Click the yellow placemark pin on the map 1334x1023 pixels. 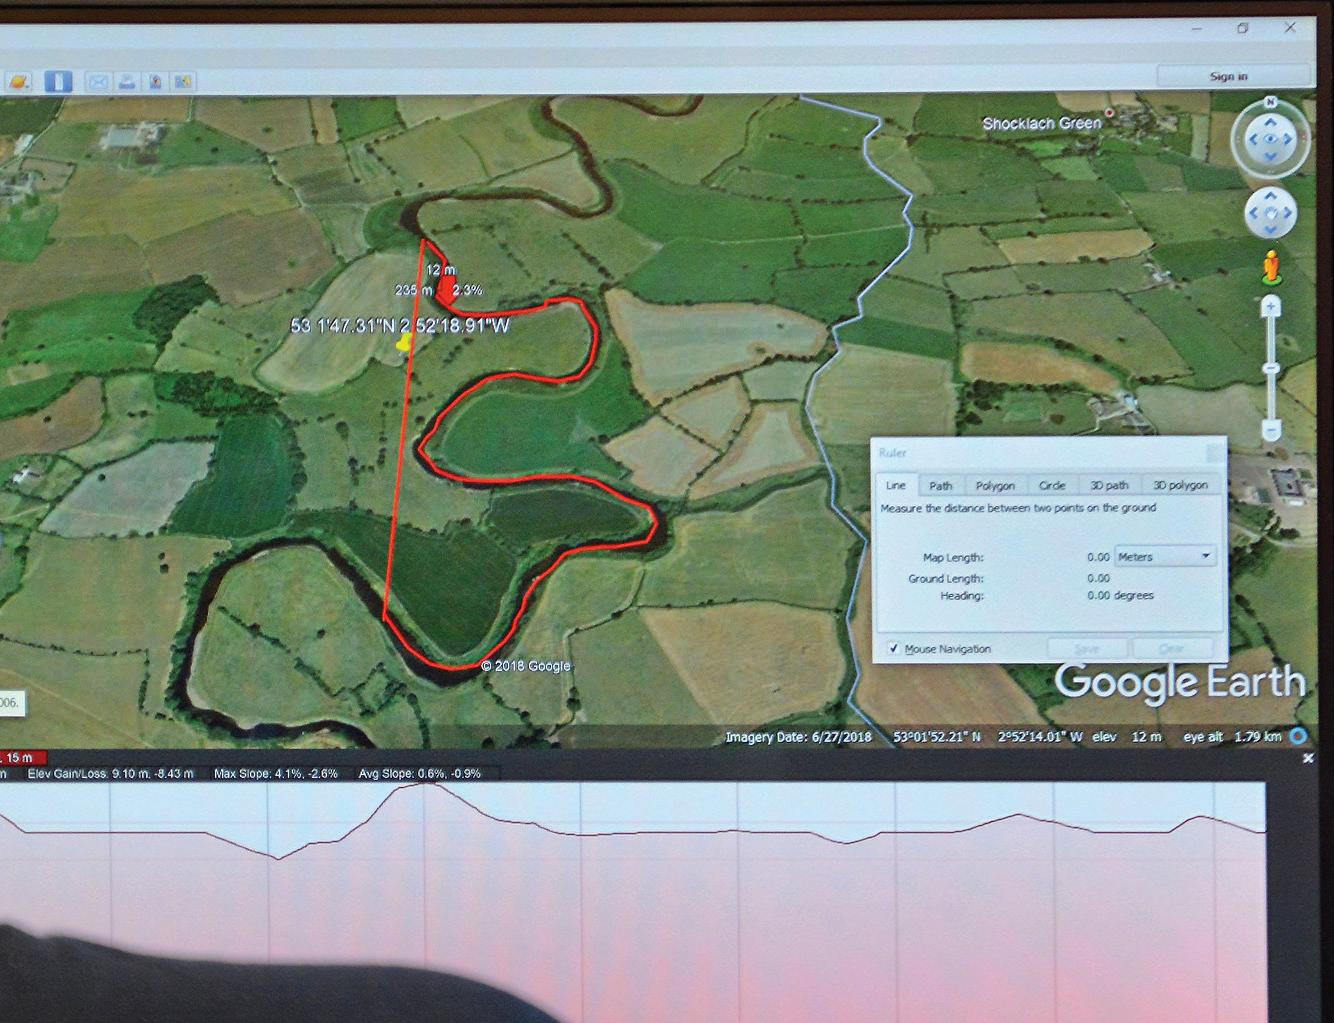pos(404,342)
